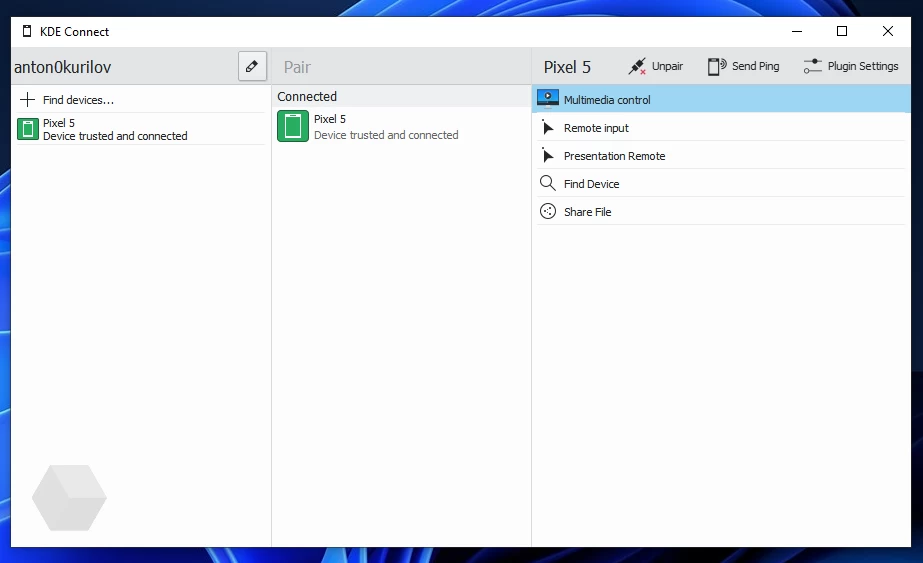Click the Remote input cursor icon
Viewport: 923px width, 563px height.
pos(548,128)
